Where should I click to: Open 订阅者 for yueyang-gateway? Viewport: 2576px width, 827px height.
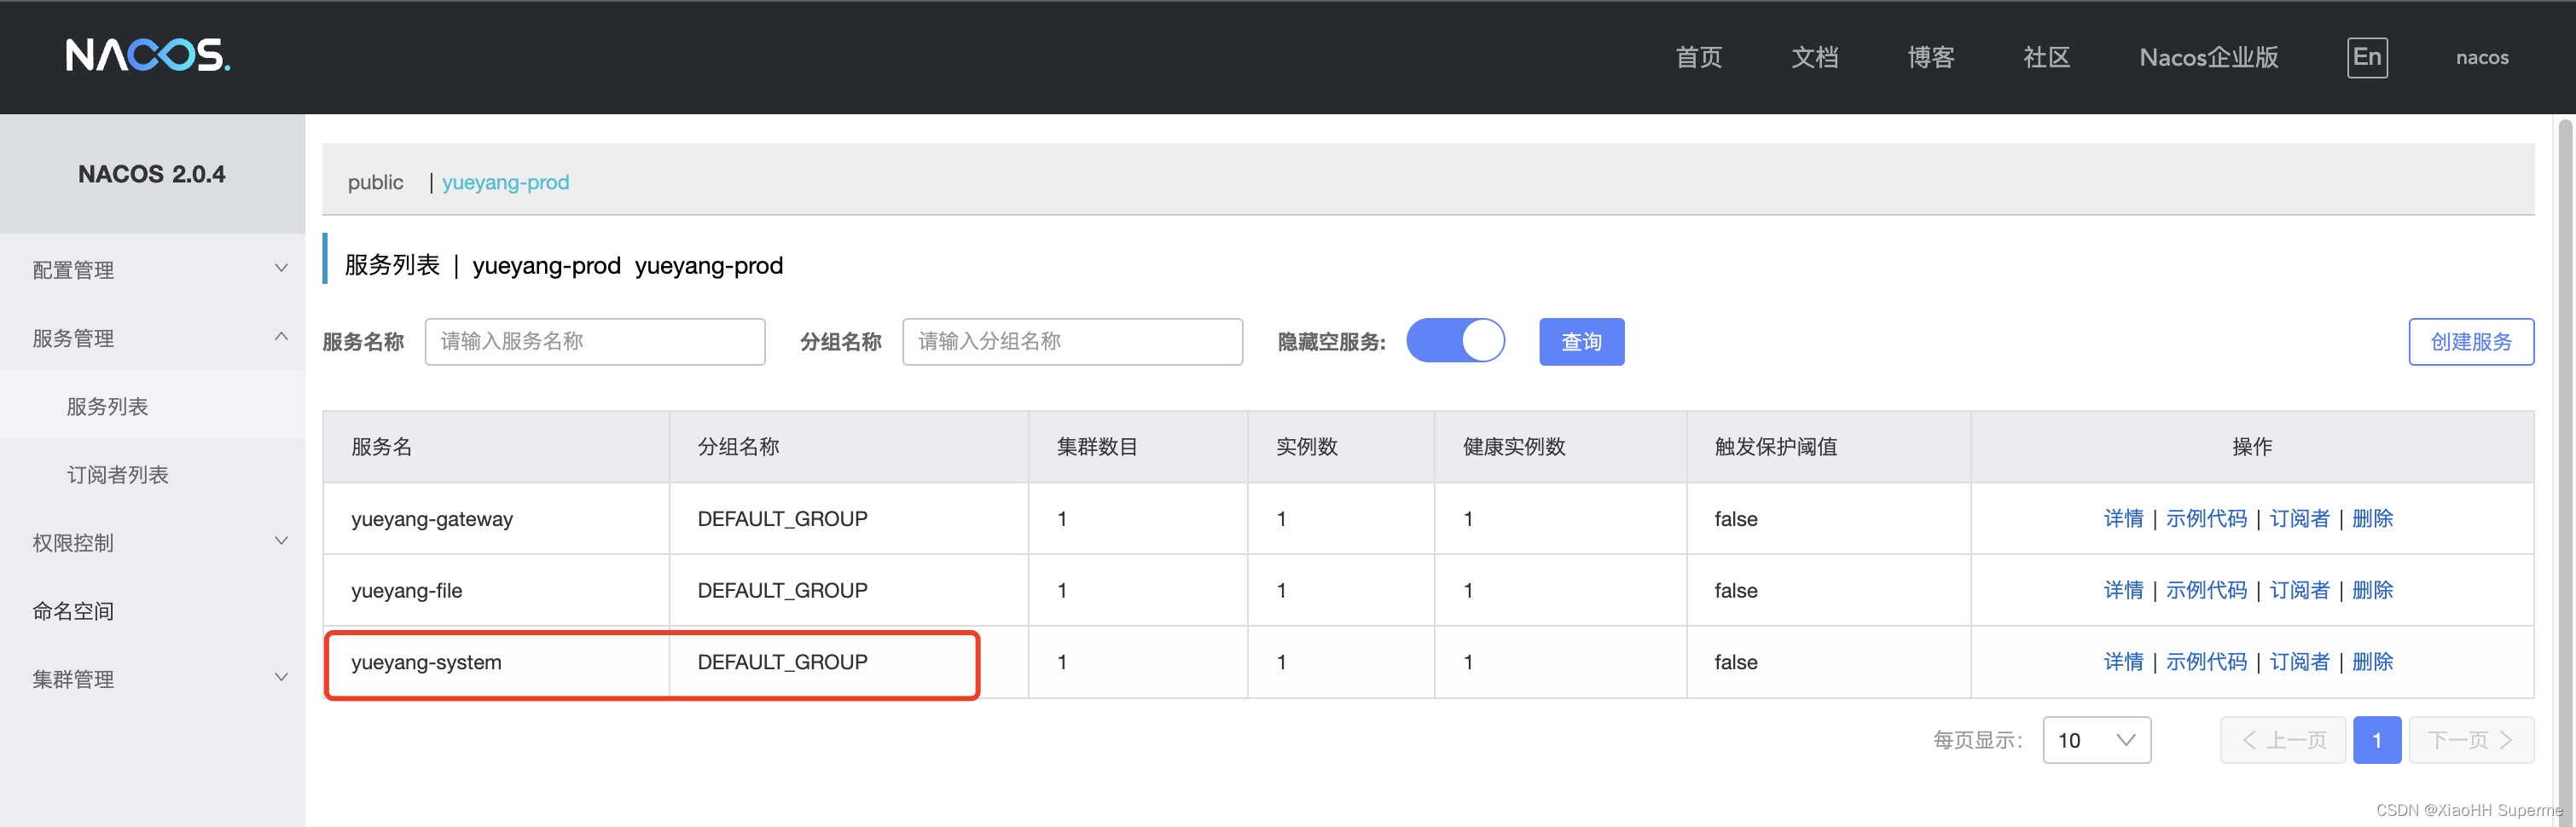[x=2299, y=518]
